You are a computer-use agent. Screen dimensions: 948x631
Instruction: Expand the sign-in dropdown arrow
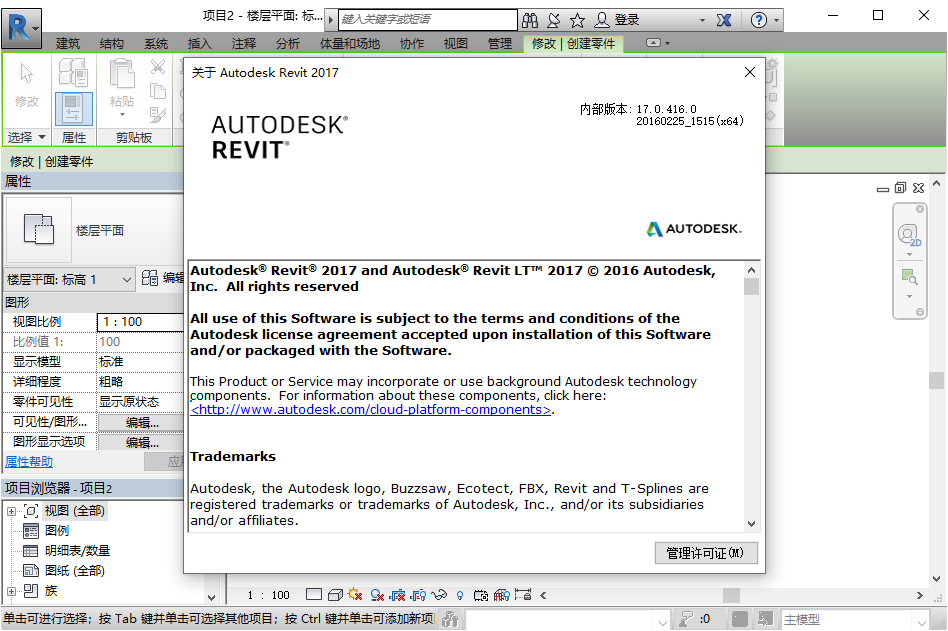click(702, 21)
